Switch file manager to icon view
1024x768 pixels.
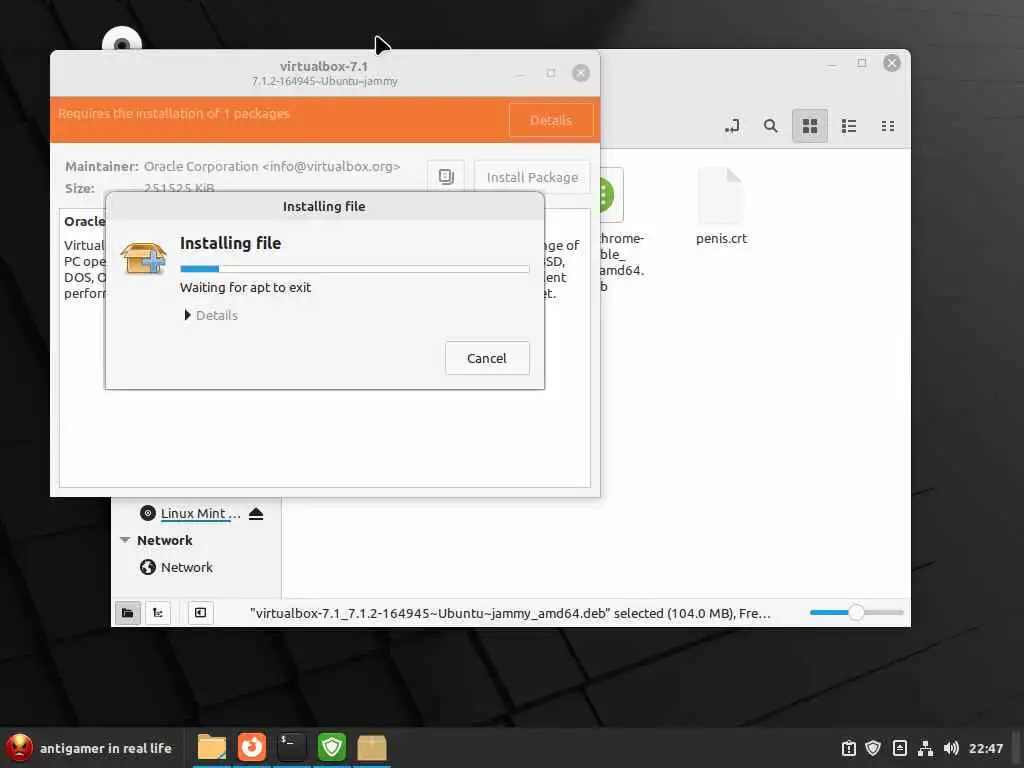tap(810, 126)
